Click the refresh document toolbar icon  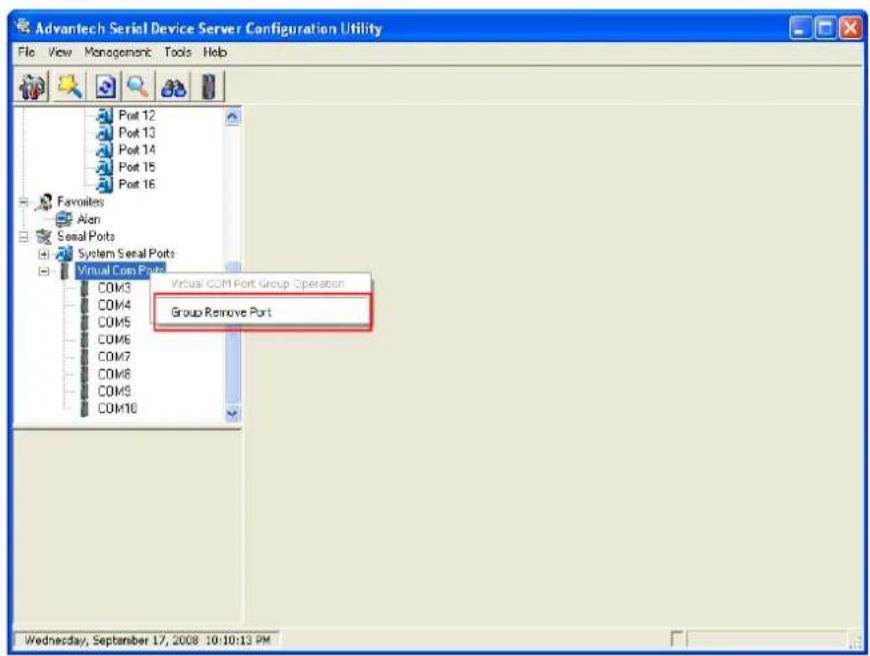pyautogui.click(x=105, y=87)
